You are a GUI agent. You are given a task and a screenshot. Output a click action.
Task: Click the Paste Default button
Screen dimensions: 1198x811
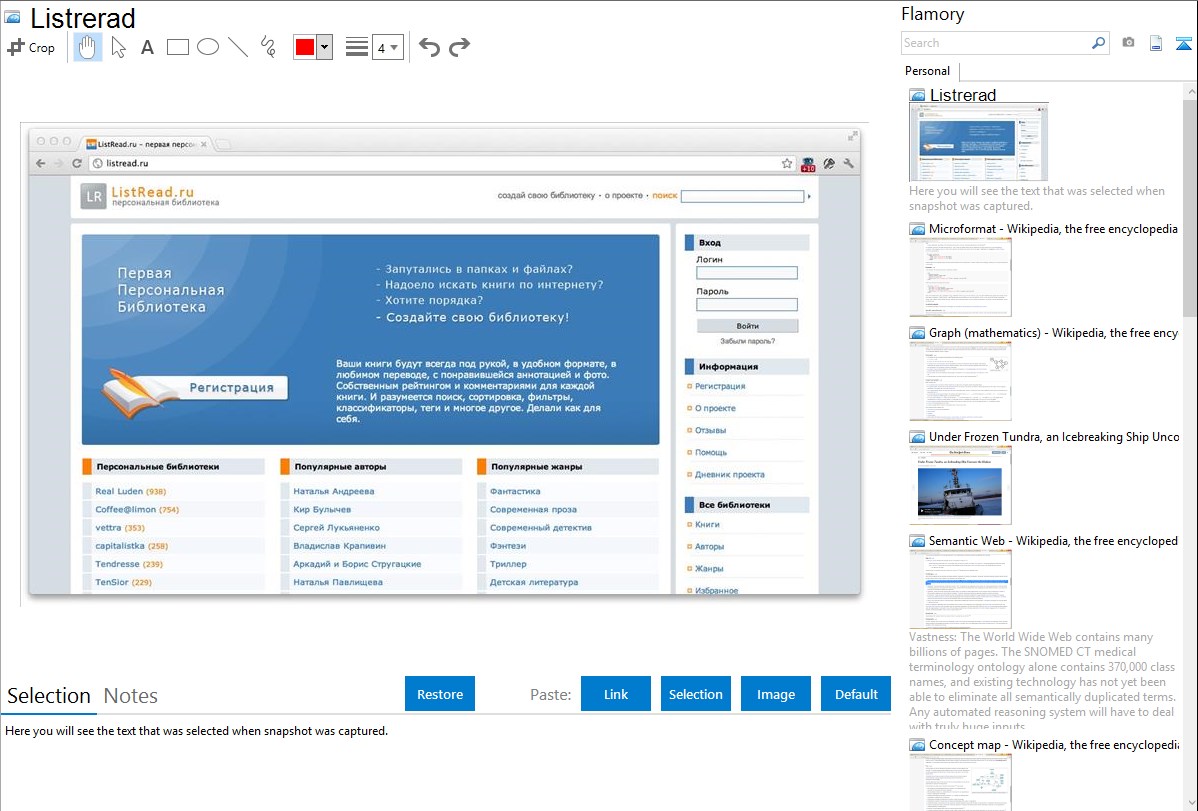click(856, 694)
